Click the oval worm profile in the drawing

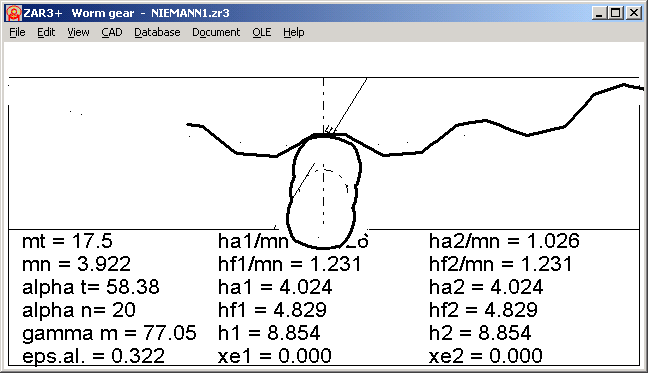(x=324, y=191)
